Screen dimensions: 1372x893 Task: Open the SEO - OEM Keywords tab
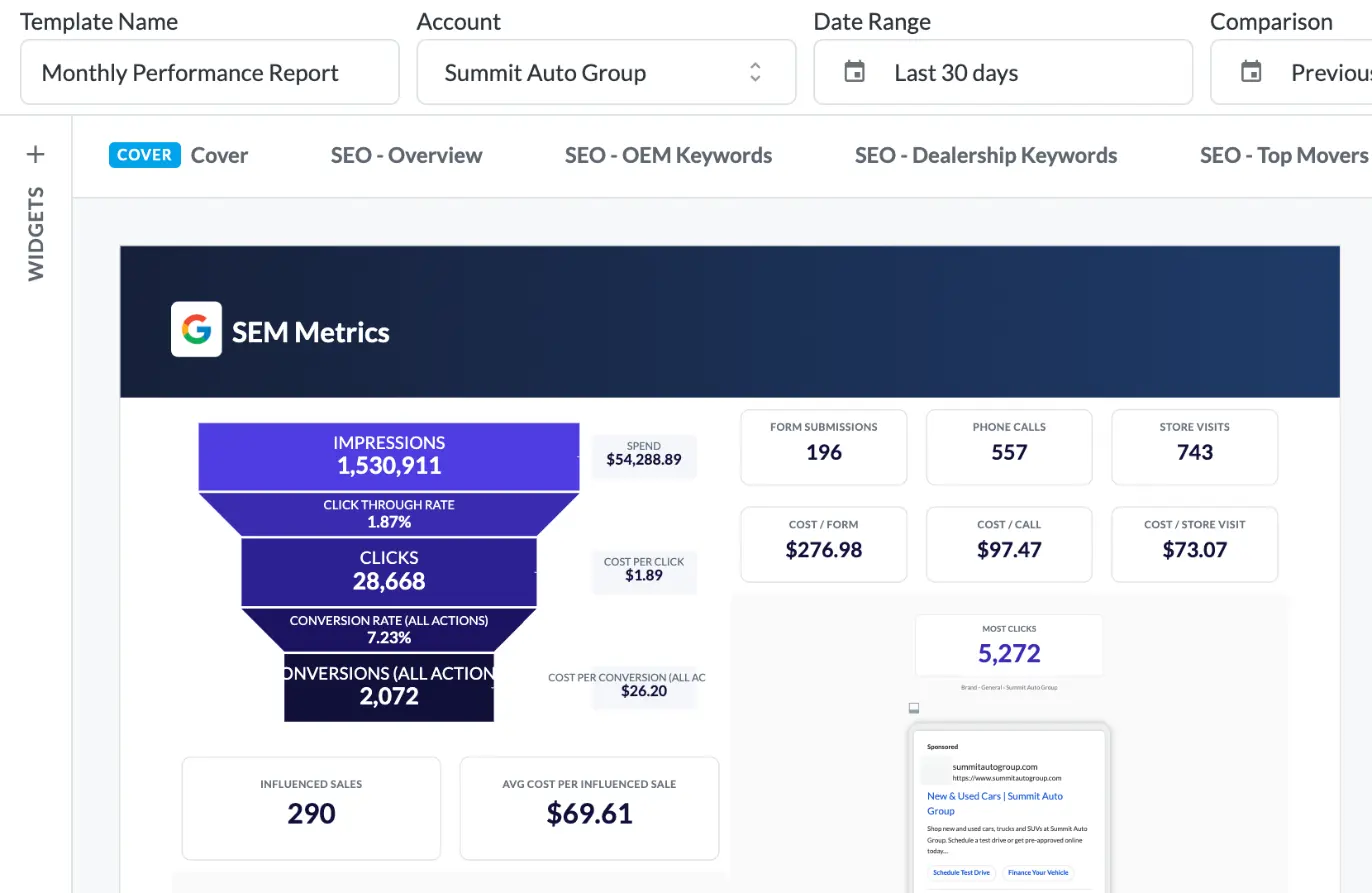[668, 155]
